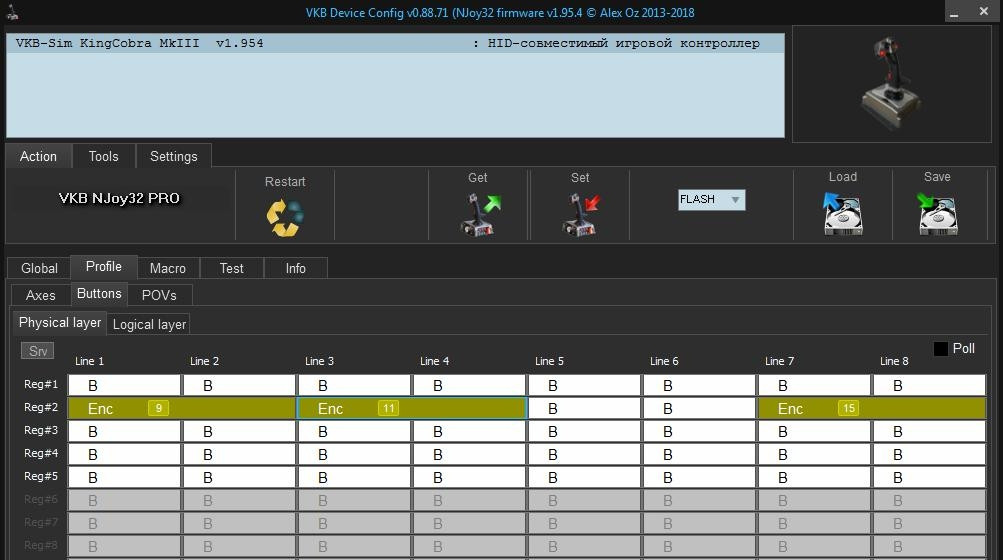Switch to the POVs tab

[x=159, y=295]
